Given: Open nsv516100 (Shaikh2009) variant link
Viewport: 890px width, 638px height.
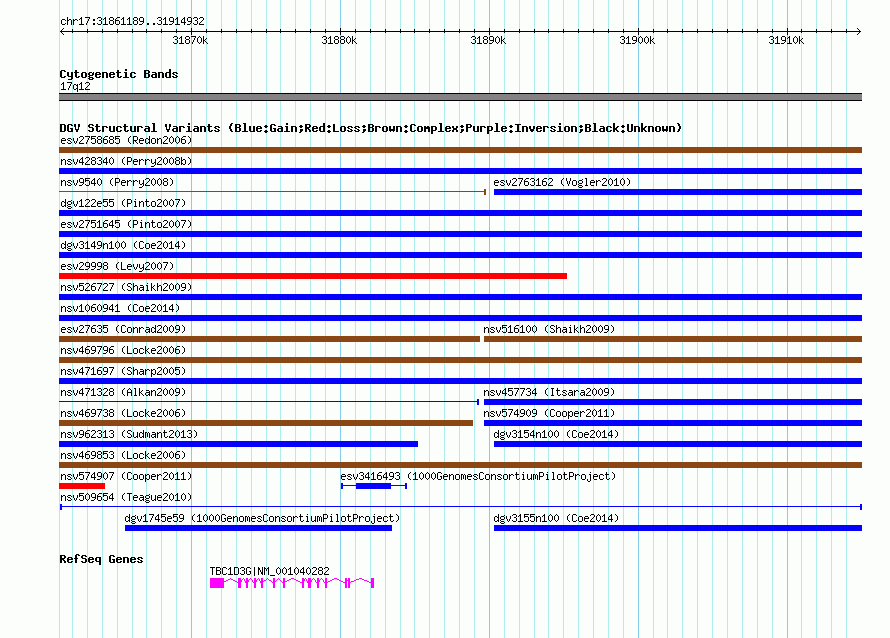Looking at the screenshot, I should click(549, 329).
